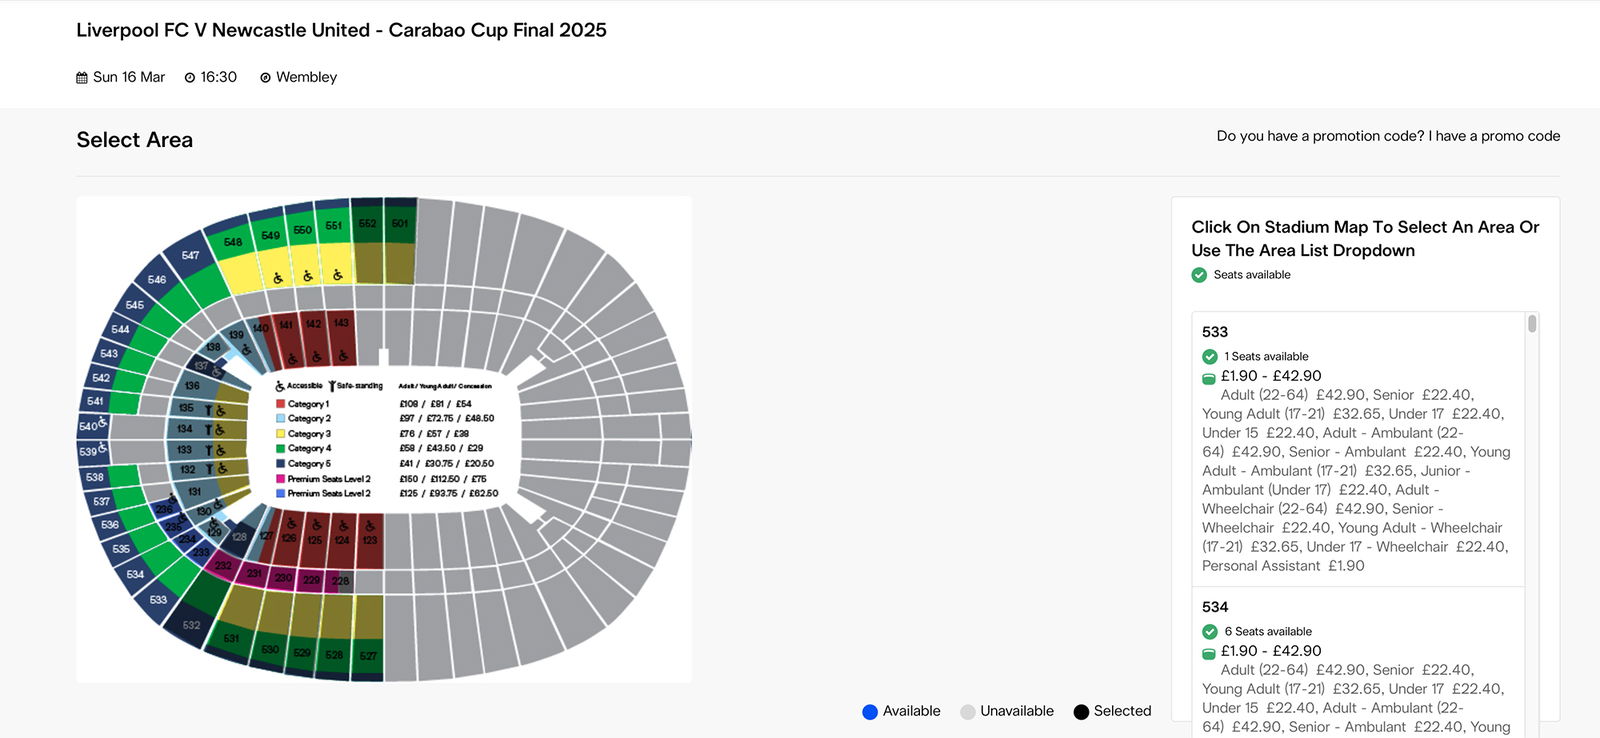Open the area list dropdown for section 533
Image resolution: width=1600 pixels, height=738 pixels.
click(x=1213, y=331)
